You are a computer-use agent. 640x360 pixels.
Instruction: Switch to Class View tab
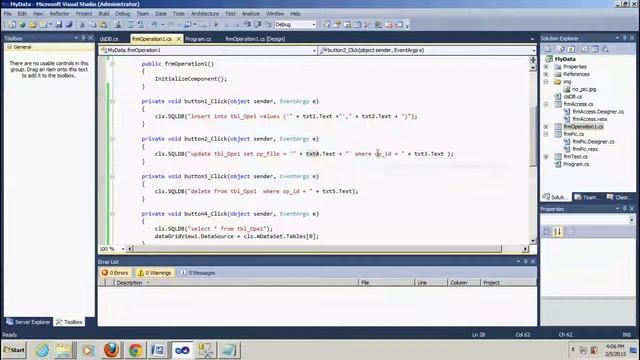619,197
